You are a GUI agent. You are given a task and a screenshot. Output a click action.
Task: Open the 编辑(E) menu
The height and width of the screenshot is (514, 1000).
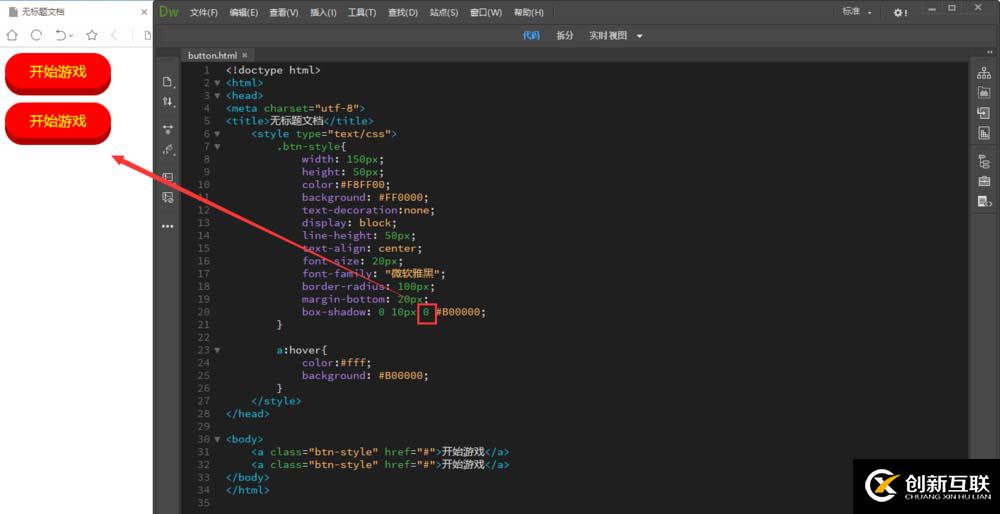(x=244, y=12)
